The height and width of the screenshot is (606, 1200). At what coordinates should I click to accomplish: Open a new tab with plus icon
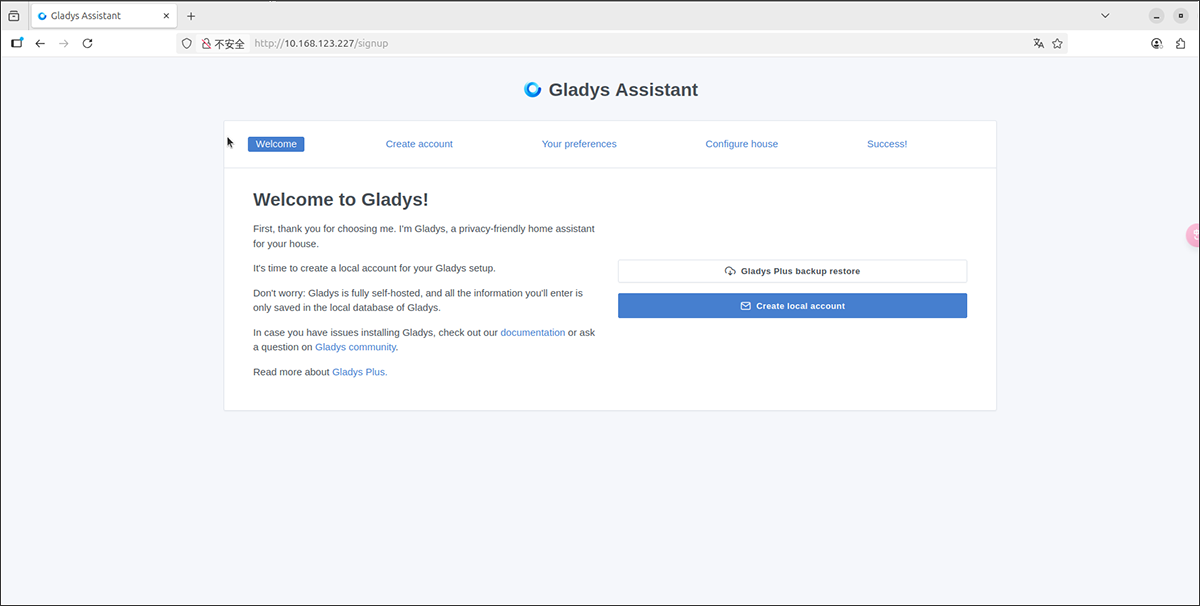tap(191, 16)
